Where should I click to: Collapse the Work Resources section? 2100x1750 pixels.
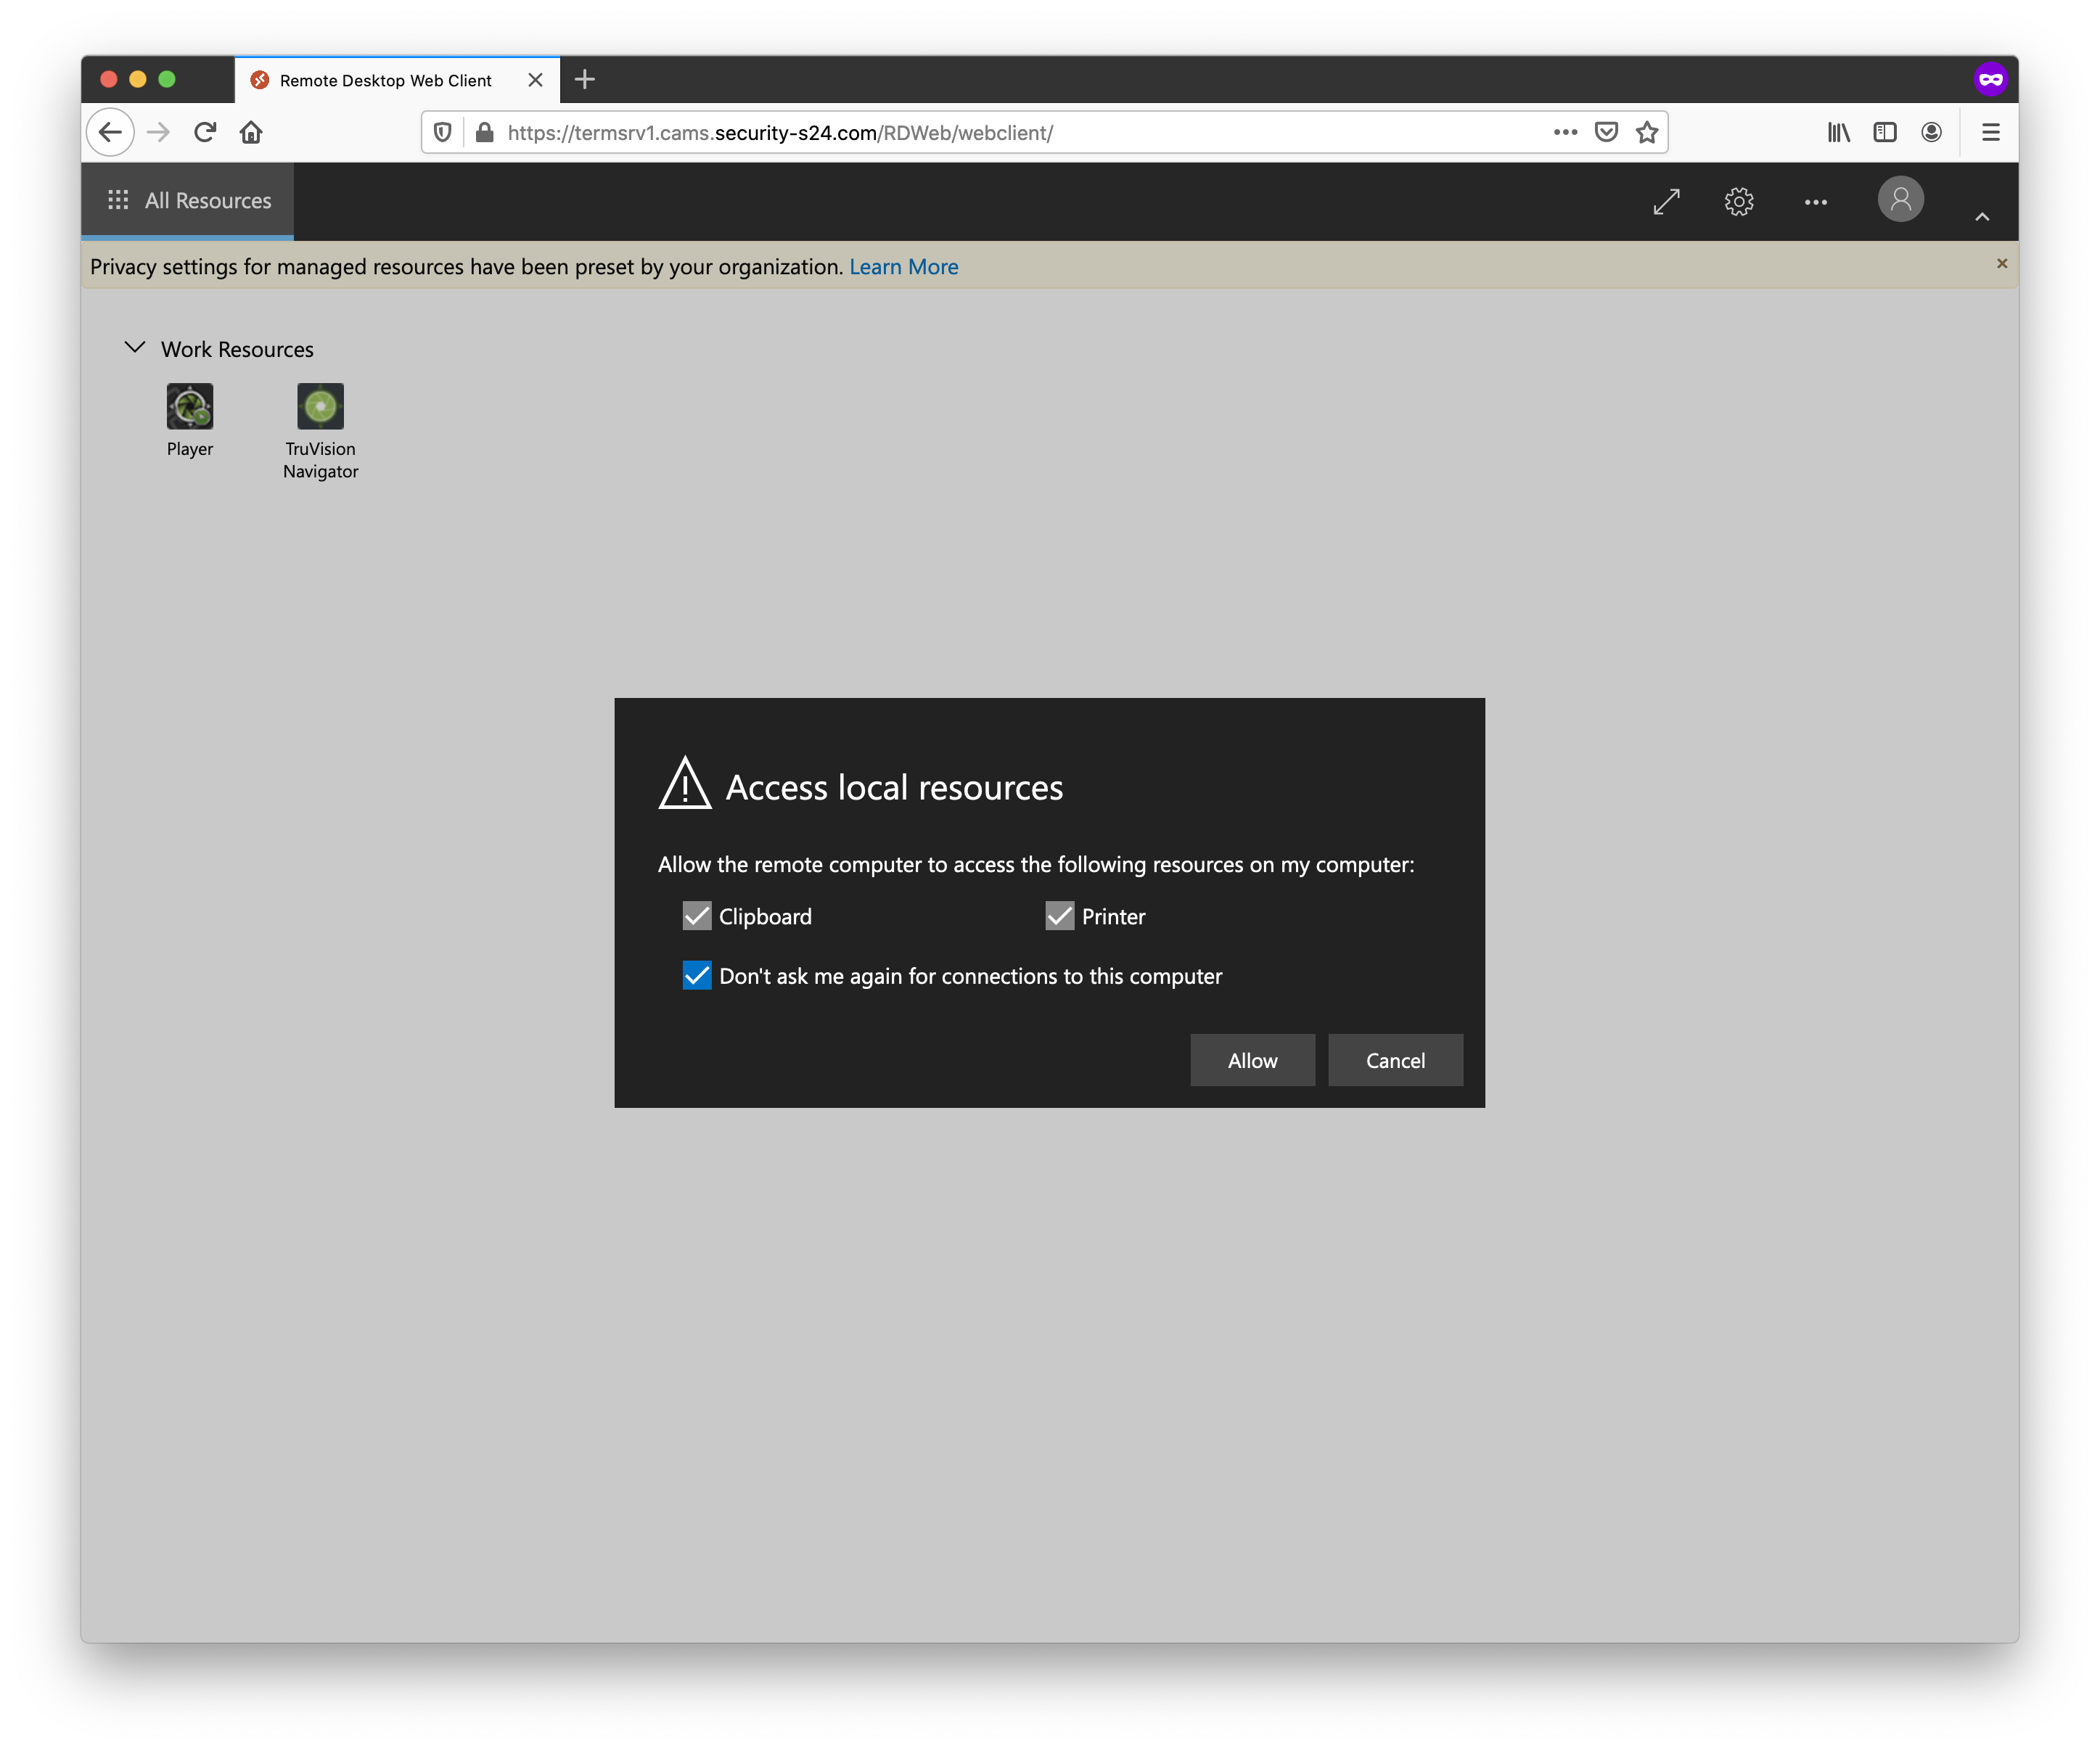coord(134,348)
